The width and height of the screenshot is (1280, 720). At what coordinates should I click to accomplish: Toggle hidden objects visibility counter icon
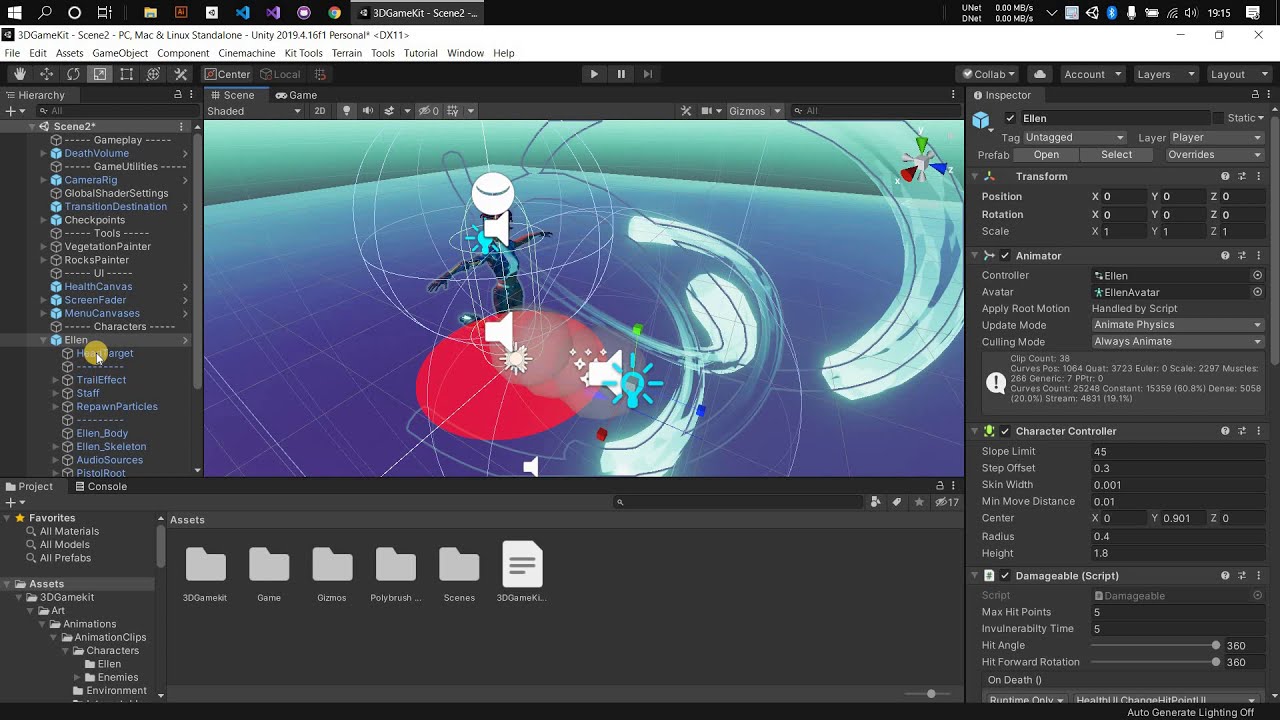tap(429, 111)
